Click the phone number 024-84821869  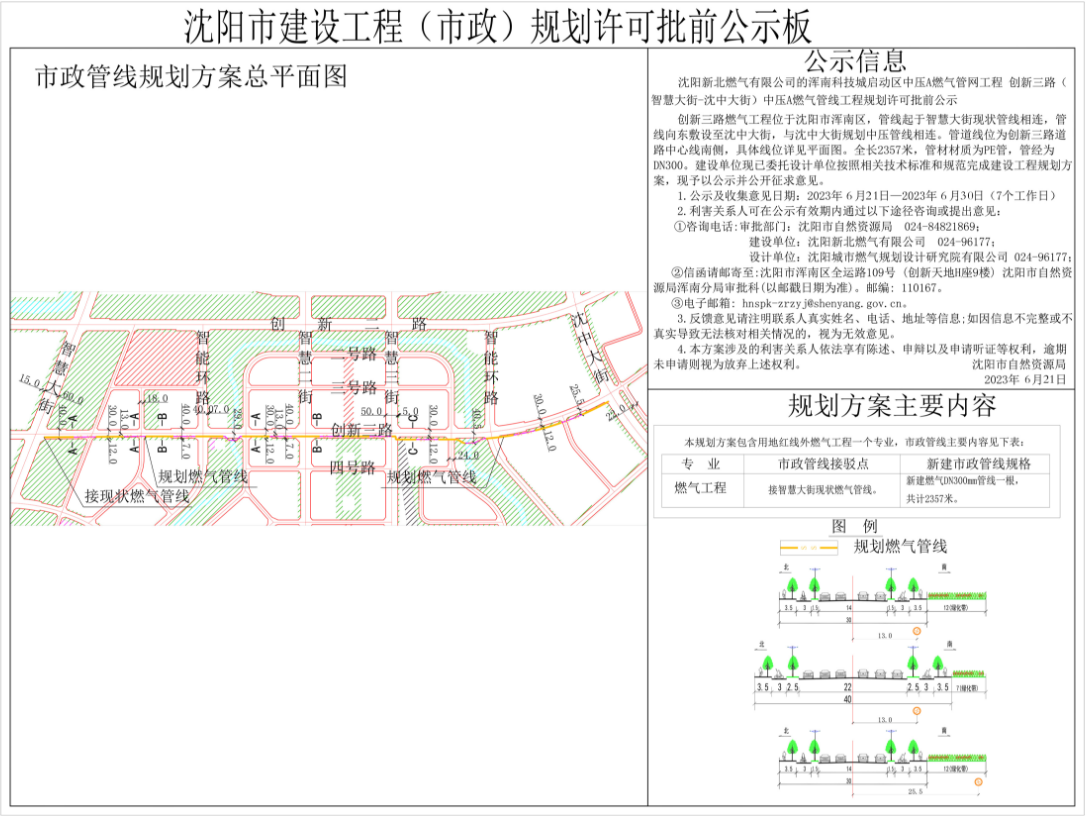[949, 227]
